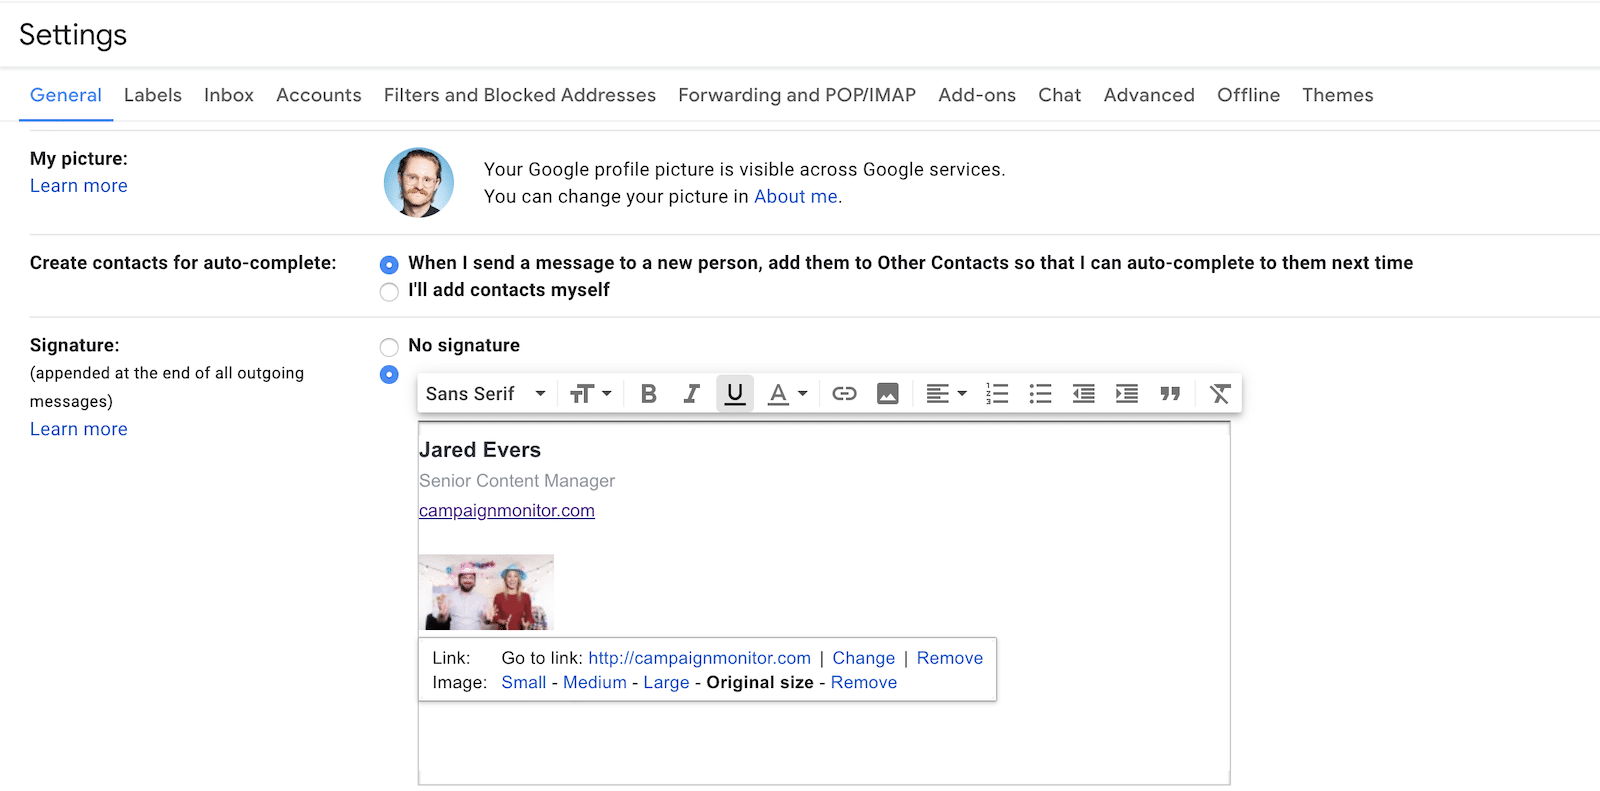Remove the link via Remove option
This screenshot has height=791, width=1600.
[x=950, y=658]
